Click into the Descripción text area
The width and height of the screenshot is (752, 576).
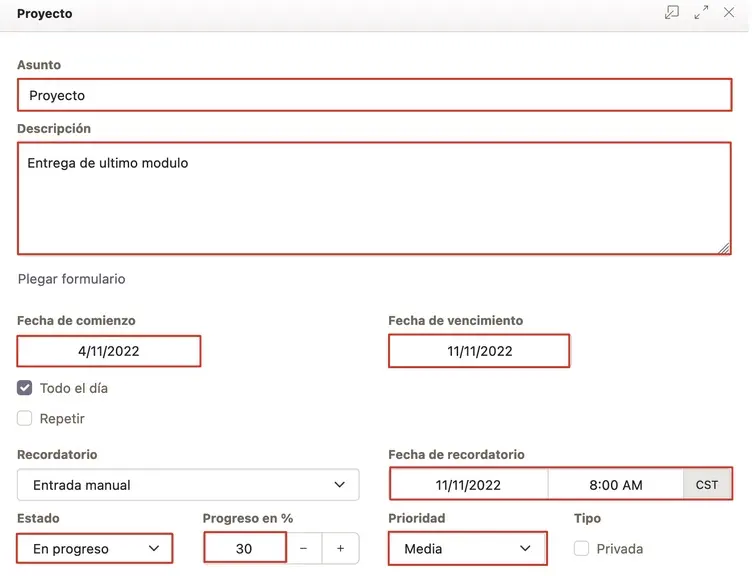click(x=375, y=198)
